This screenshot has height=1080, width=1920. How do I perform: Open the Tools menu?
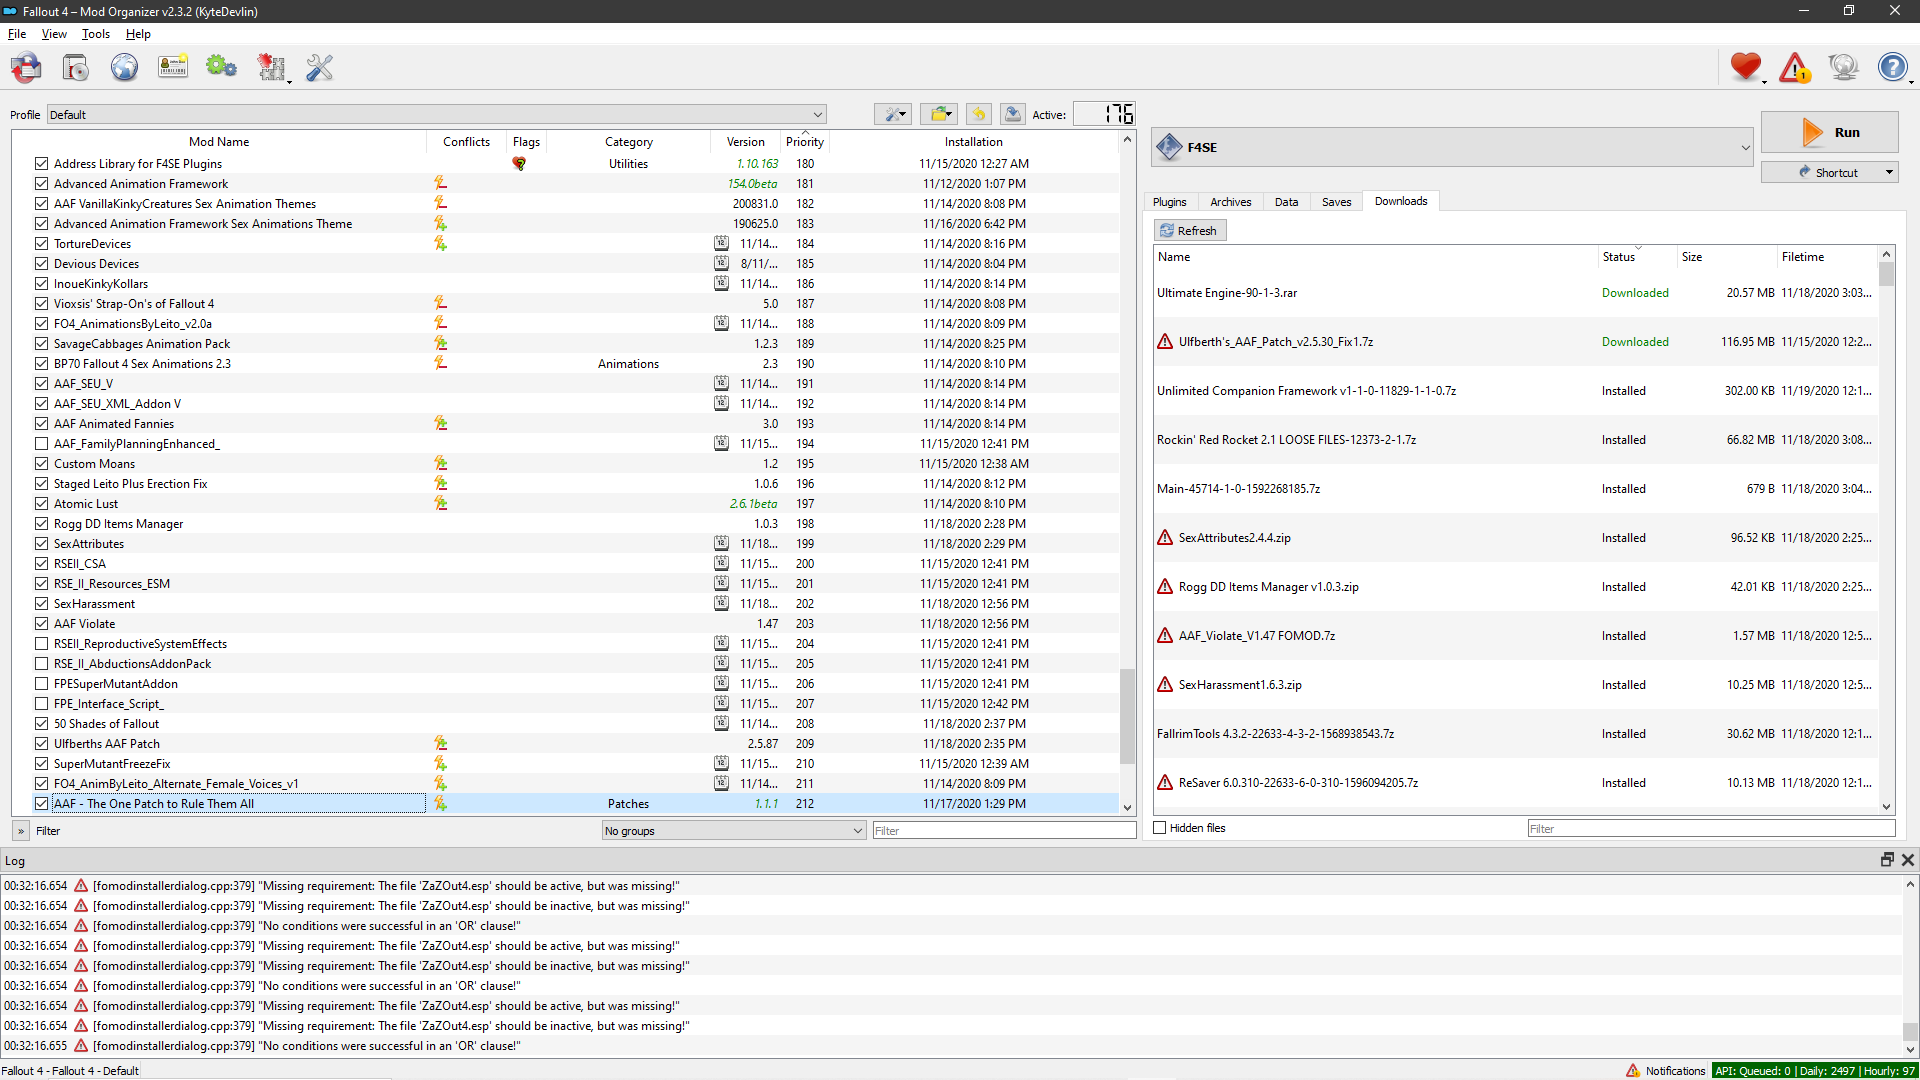pos(96,34)
